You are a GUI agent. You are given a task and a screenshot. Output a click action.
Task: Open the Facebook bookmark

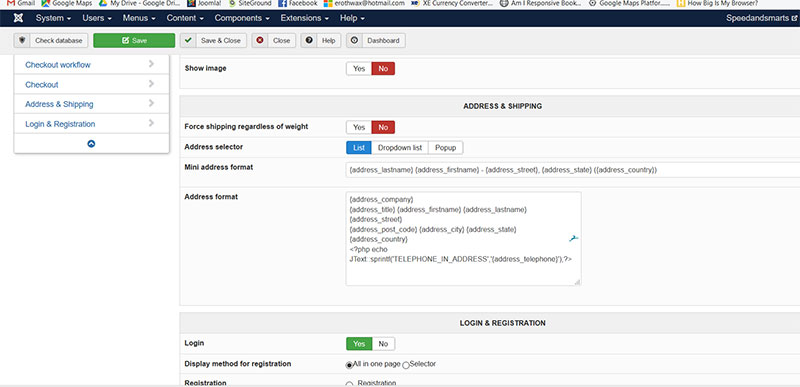pyautogui.click(x=298, y=3)
